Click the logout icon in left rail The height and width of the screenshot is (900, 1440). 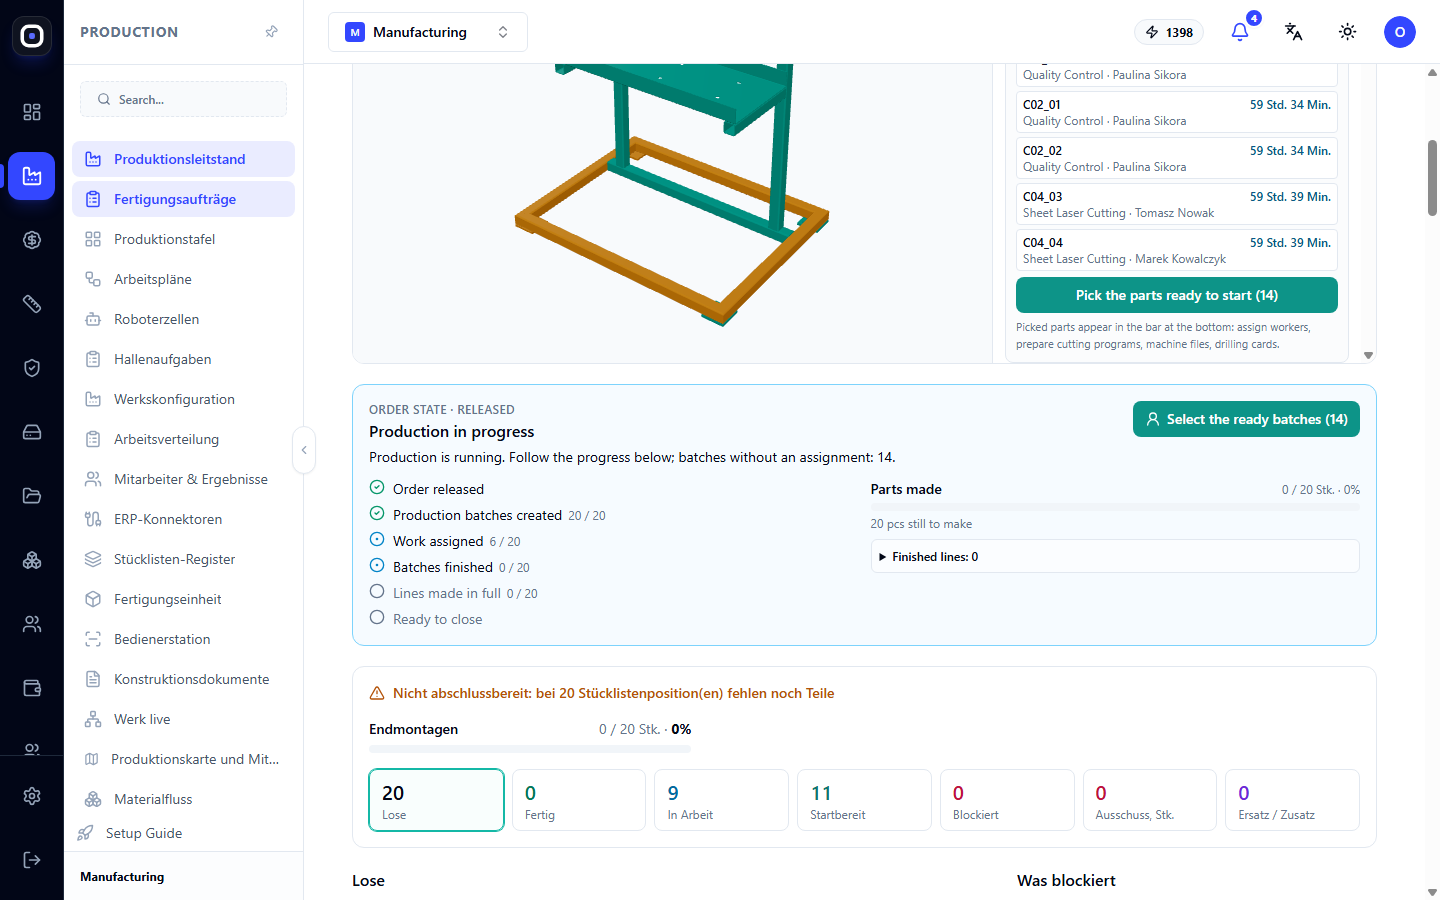[x=32, y=860]
